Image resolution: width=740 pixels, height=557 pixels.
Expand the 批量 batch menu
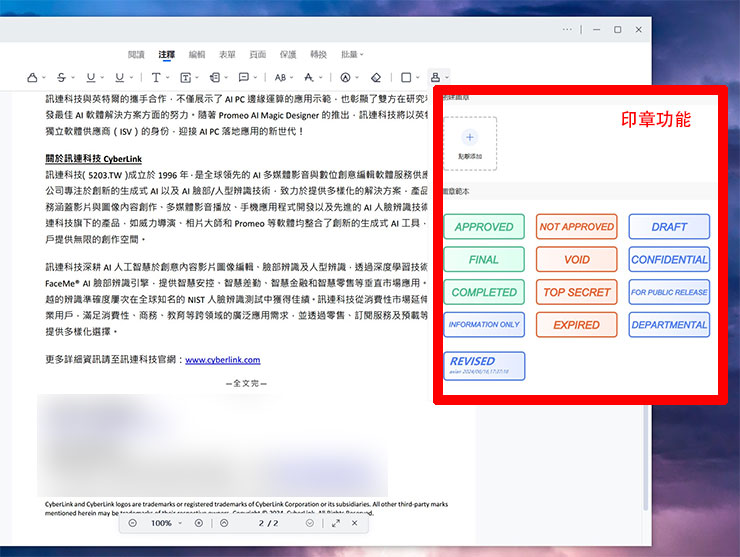click(352, 54)
